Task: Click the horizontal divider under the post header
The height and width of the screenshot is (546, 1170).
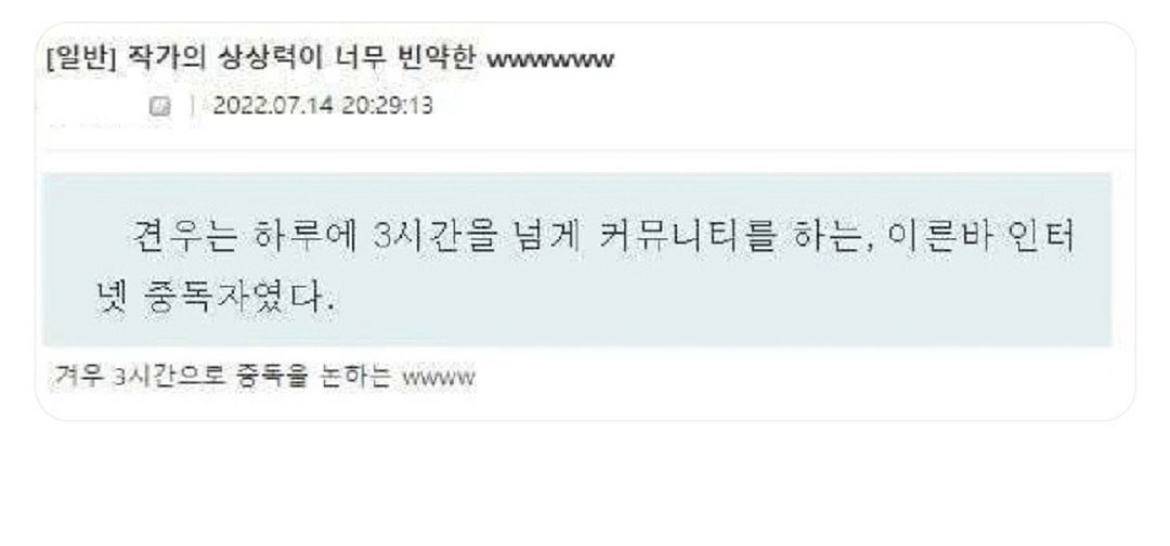Action: (x=589, y=151)
